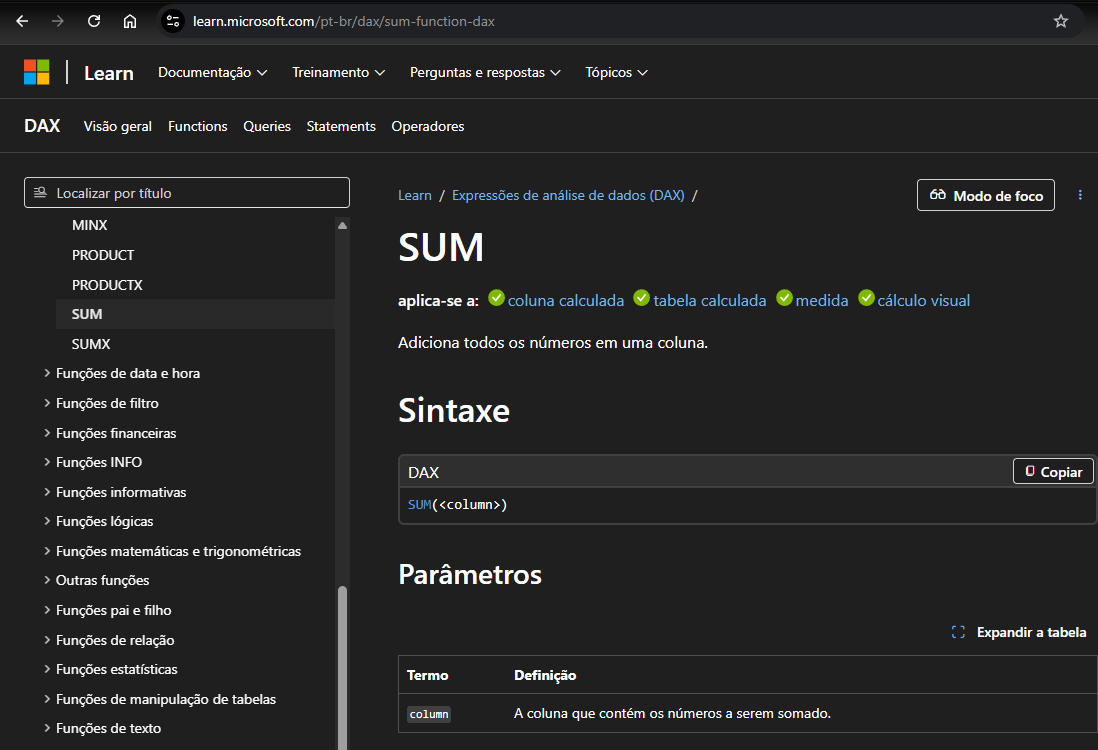
Task: View site information icon in address bar
Action: point(173,21)
